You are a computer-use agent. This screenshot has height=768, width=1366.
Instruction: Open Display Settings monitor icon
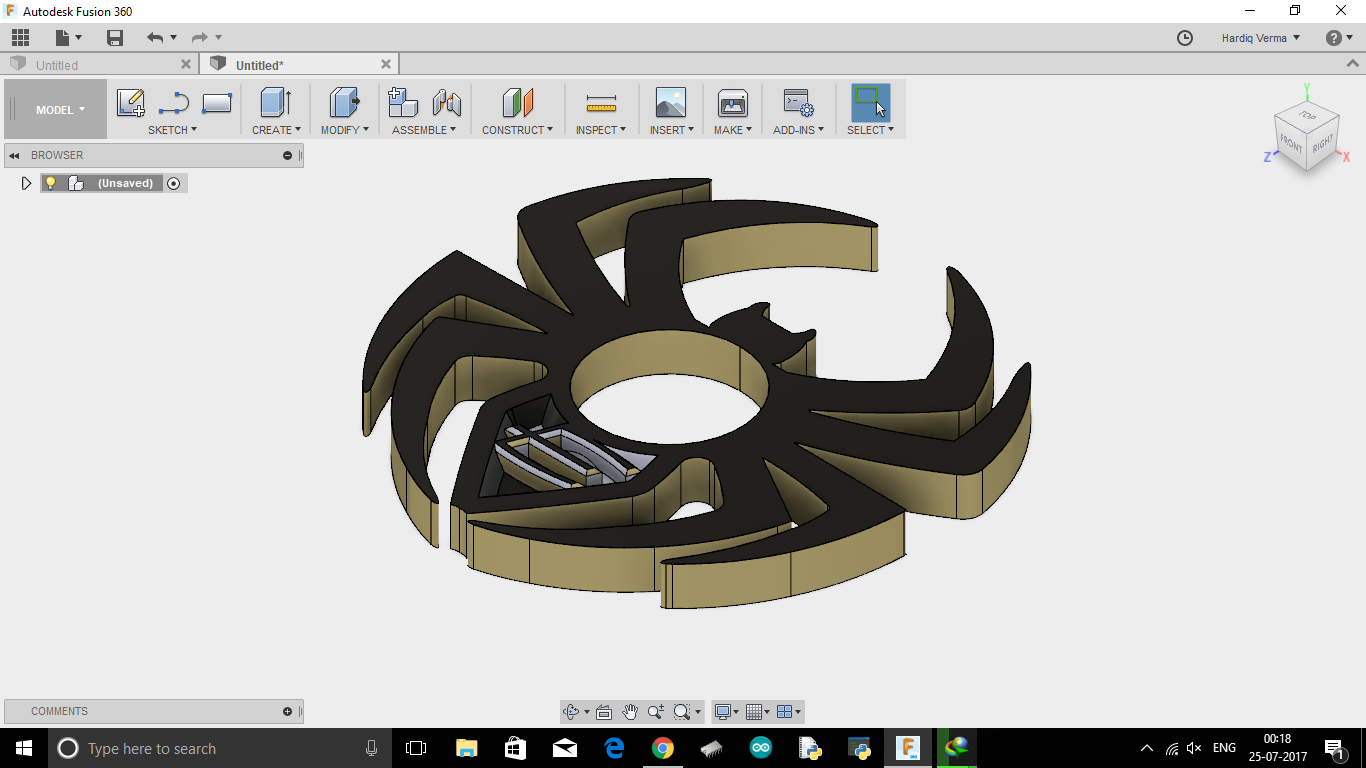pos(723,712)
